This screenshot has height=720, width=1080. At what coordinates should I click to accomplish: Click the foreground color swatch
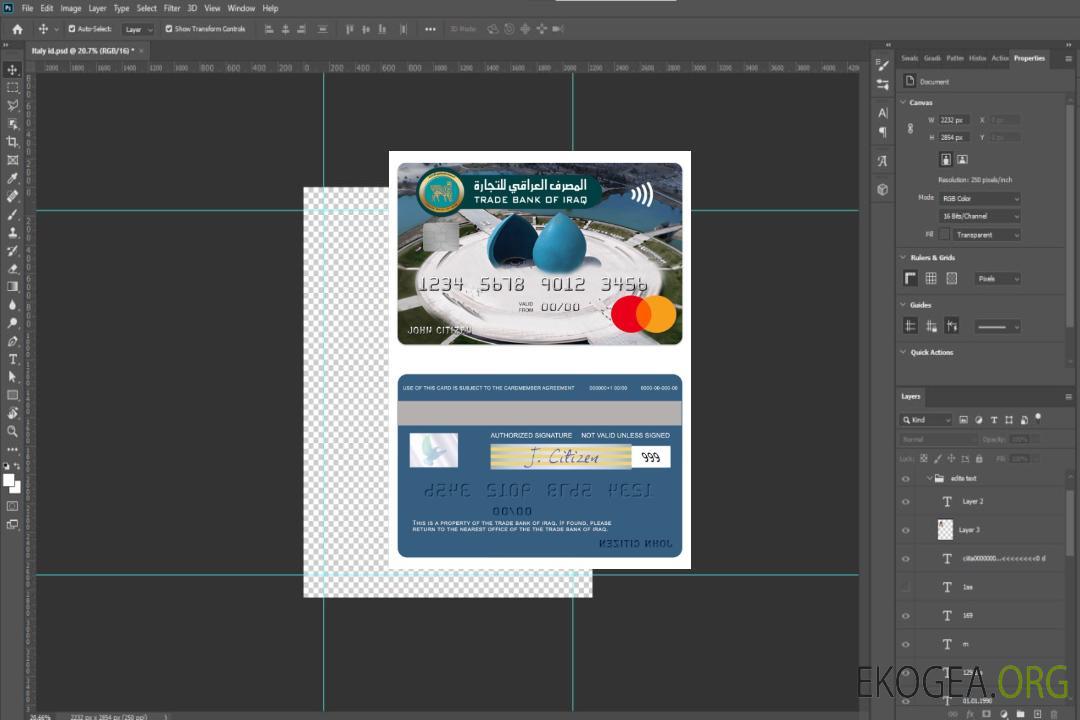pyautogui.click(x=9, y=481)
